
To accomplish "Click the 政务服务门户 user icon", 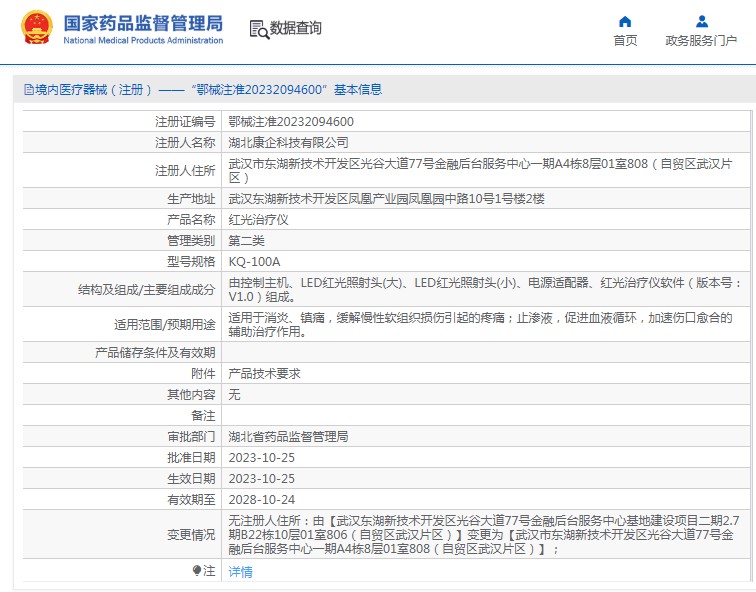I will [x=702, y=22].
